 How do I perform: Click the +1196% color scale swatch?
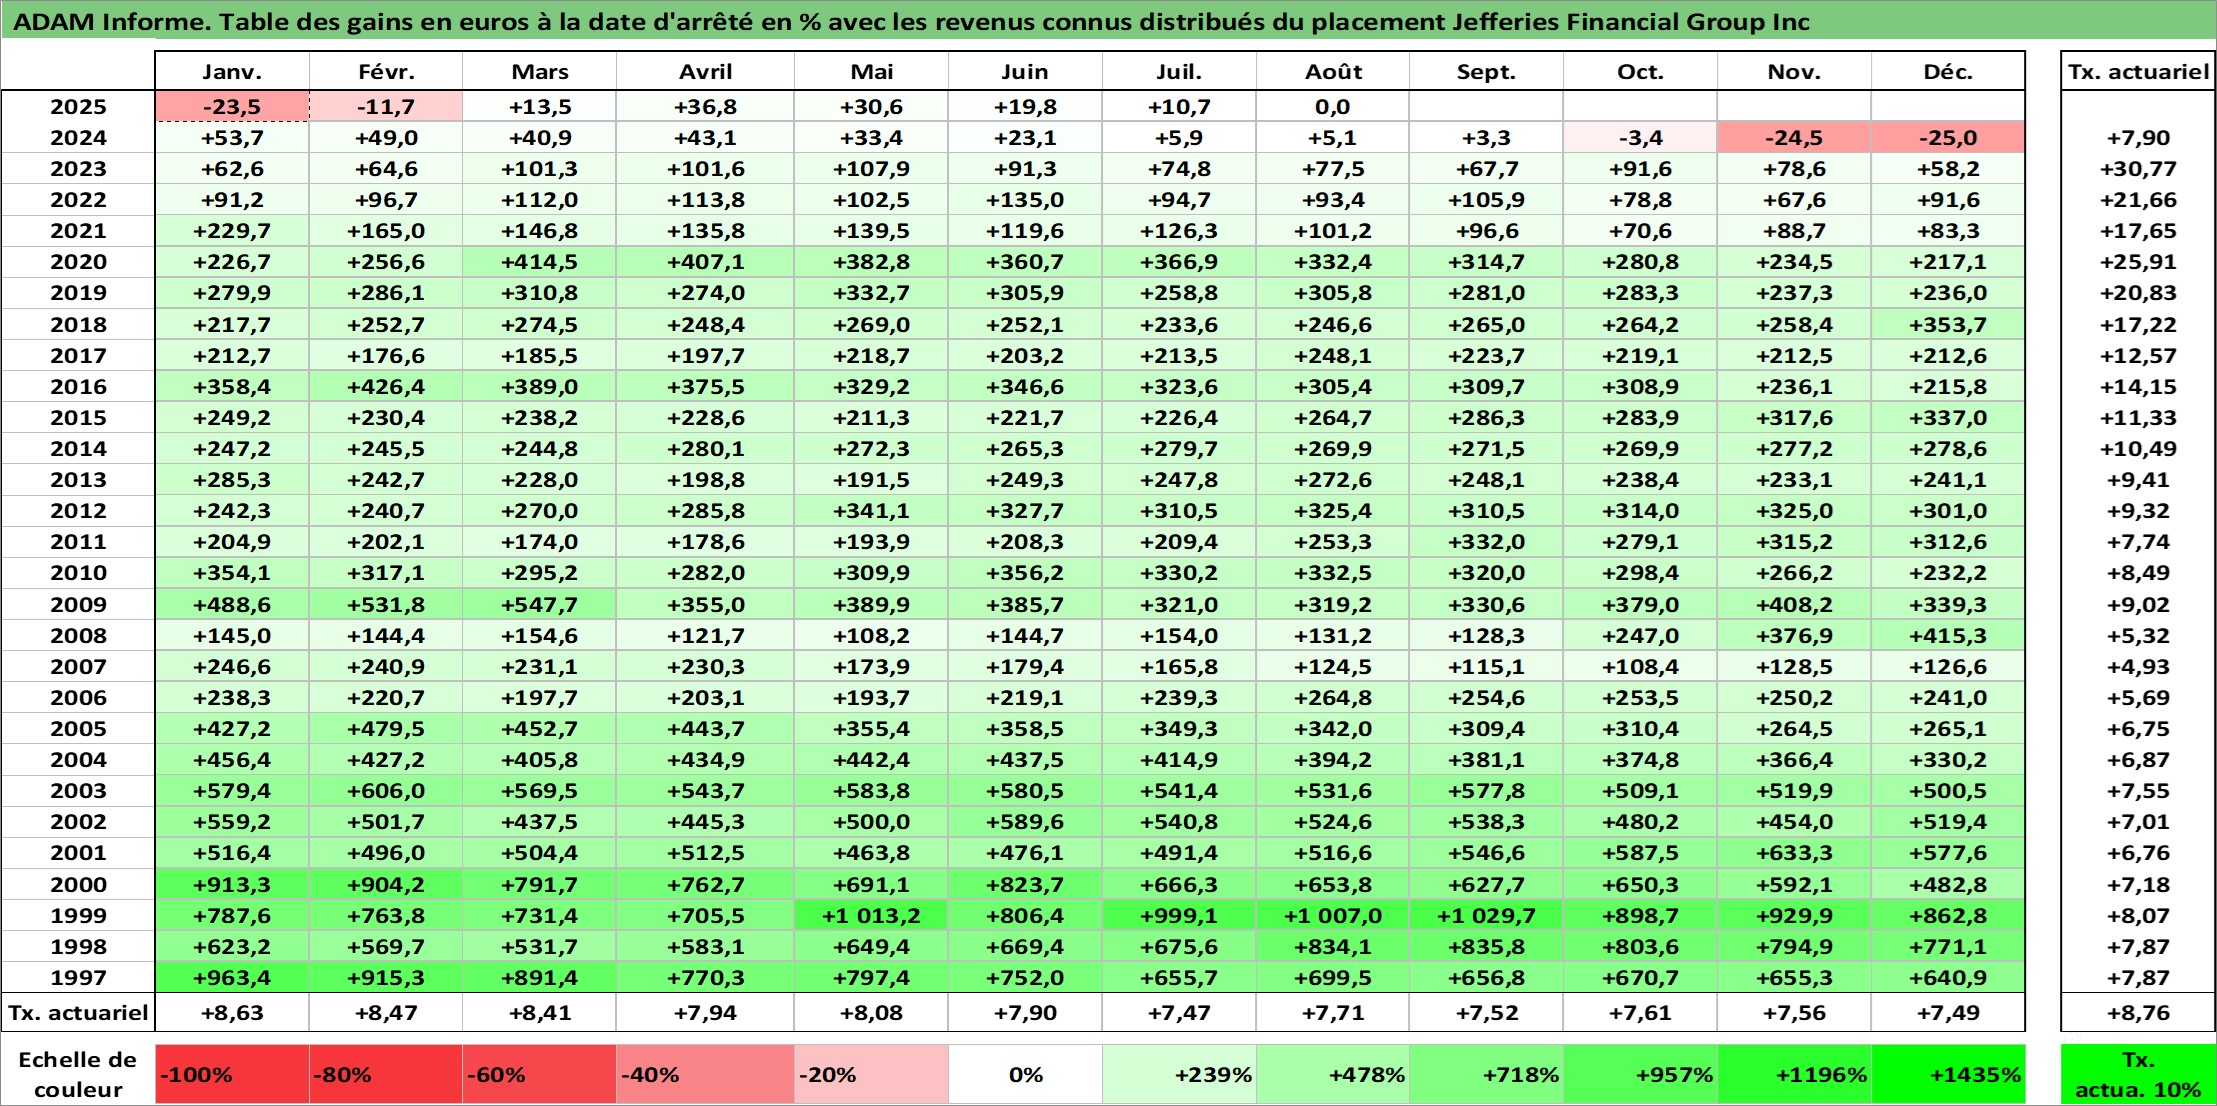pyautogui.click(x=1794, y=1074)
